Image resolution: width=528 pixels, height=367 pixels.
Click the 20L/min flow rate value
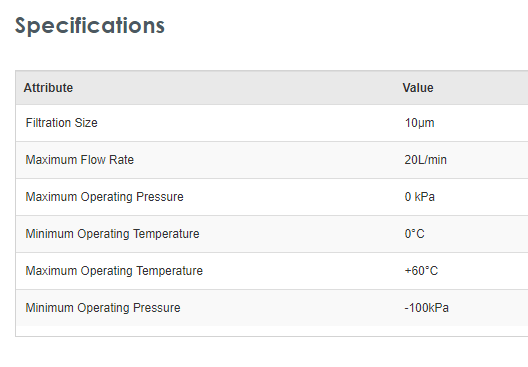426,160
